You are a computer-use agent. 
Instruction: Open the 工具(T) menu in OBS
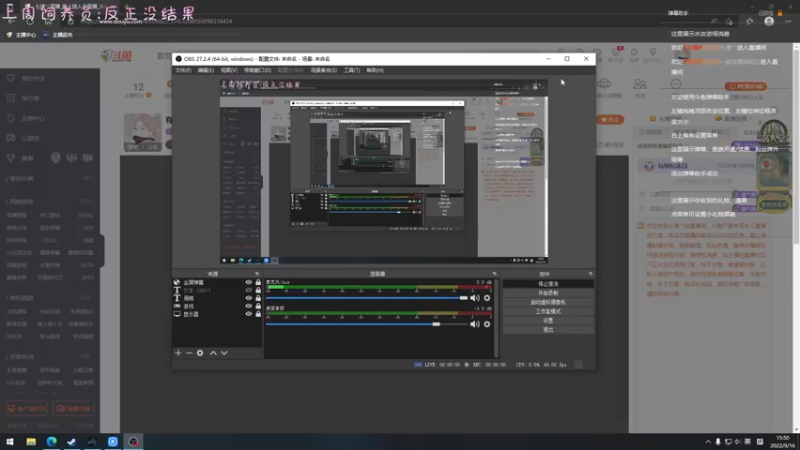352,70
